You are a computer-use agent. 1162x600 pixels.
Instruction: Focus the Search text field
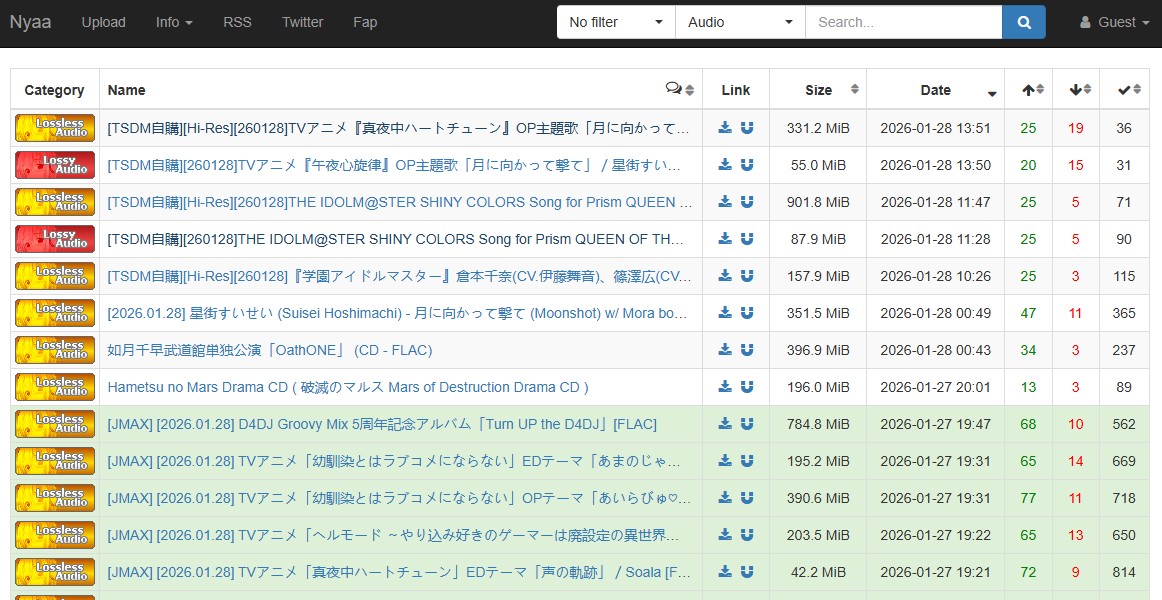tap(903, 22)
